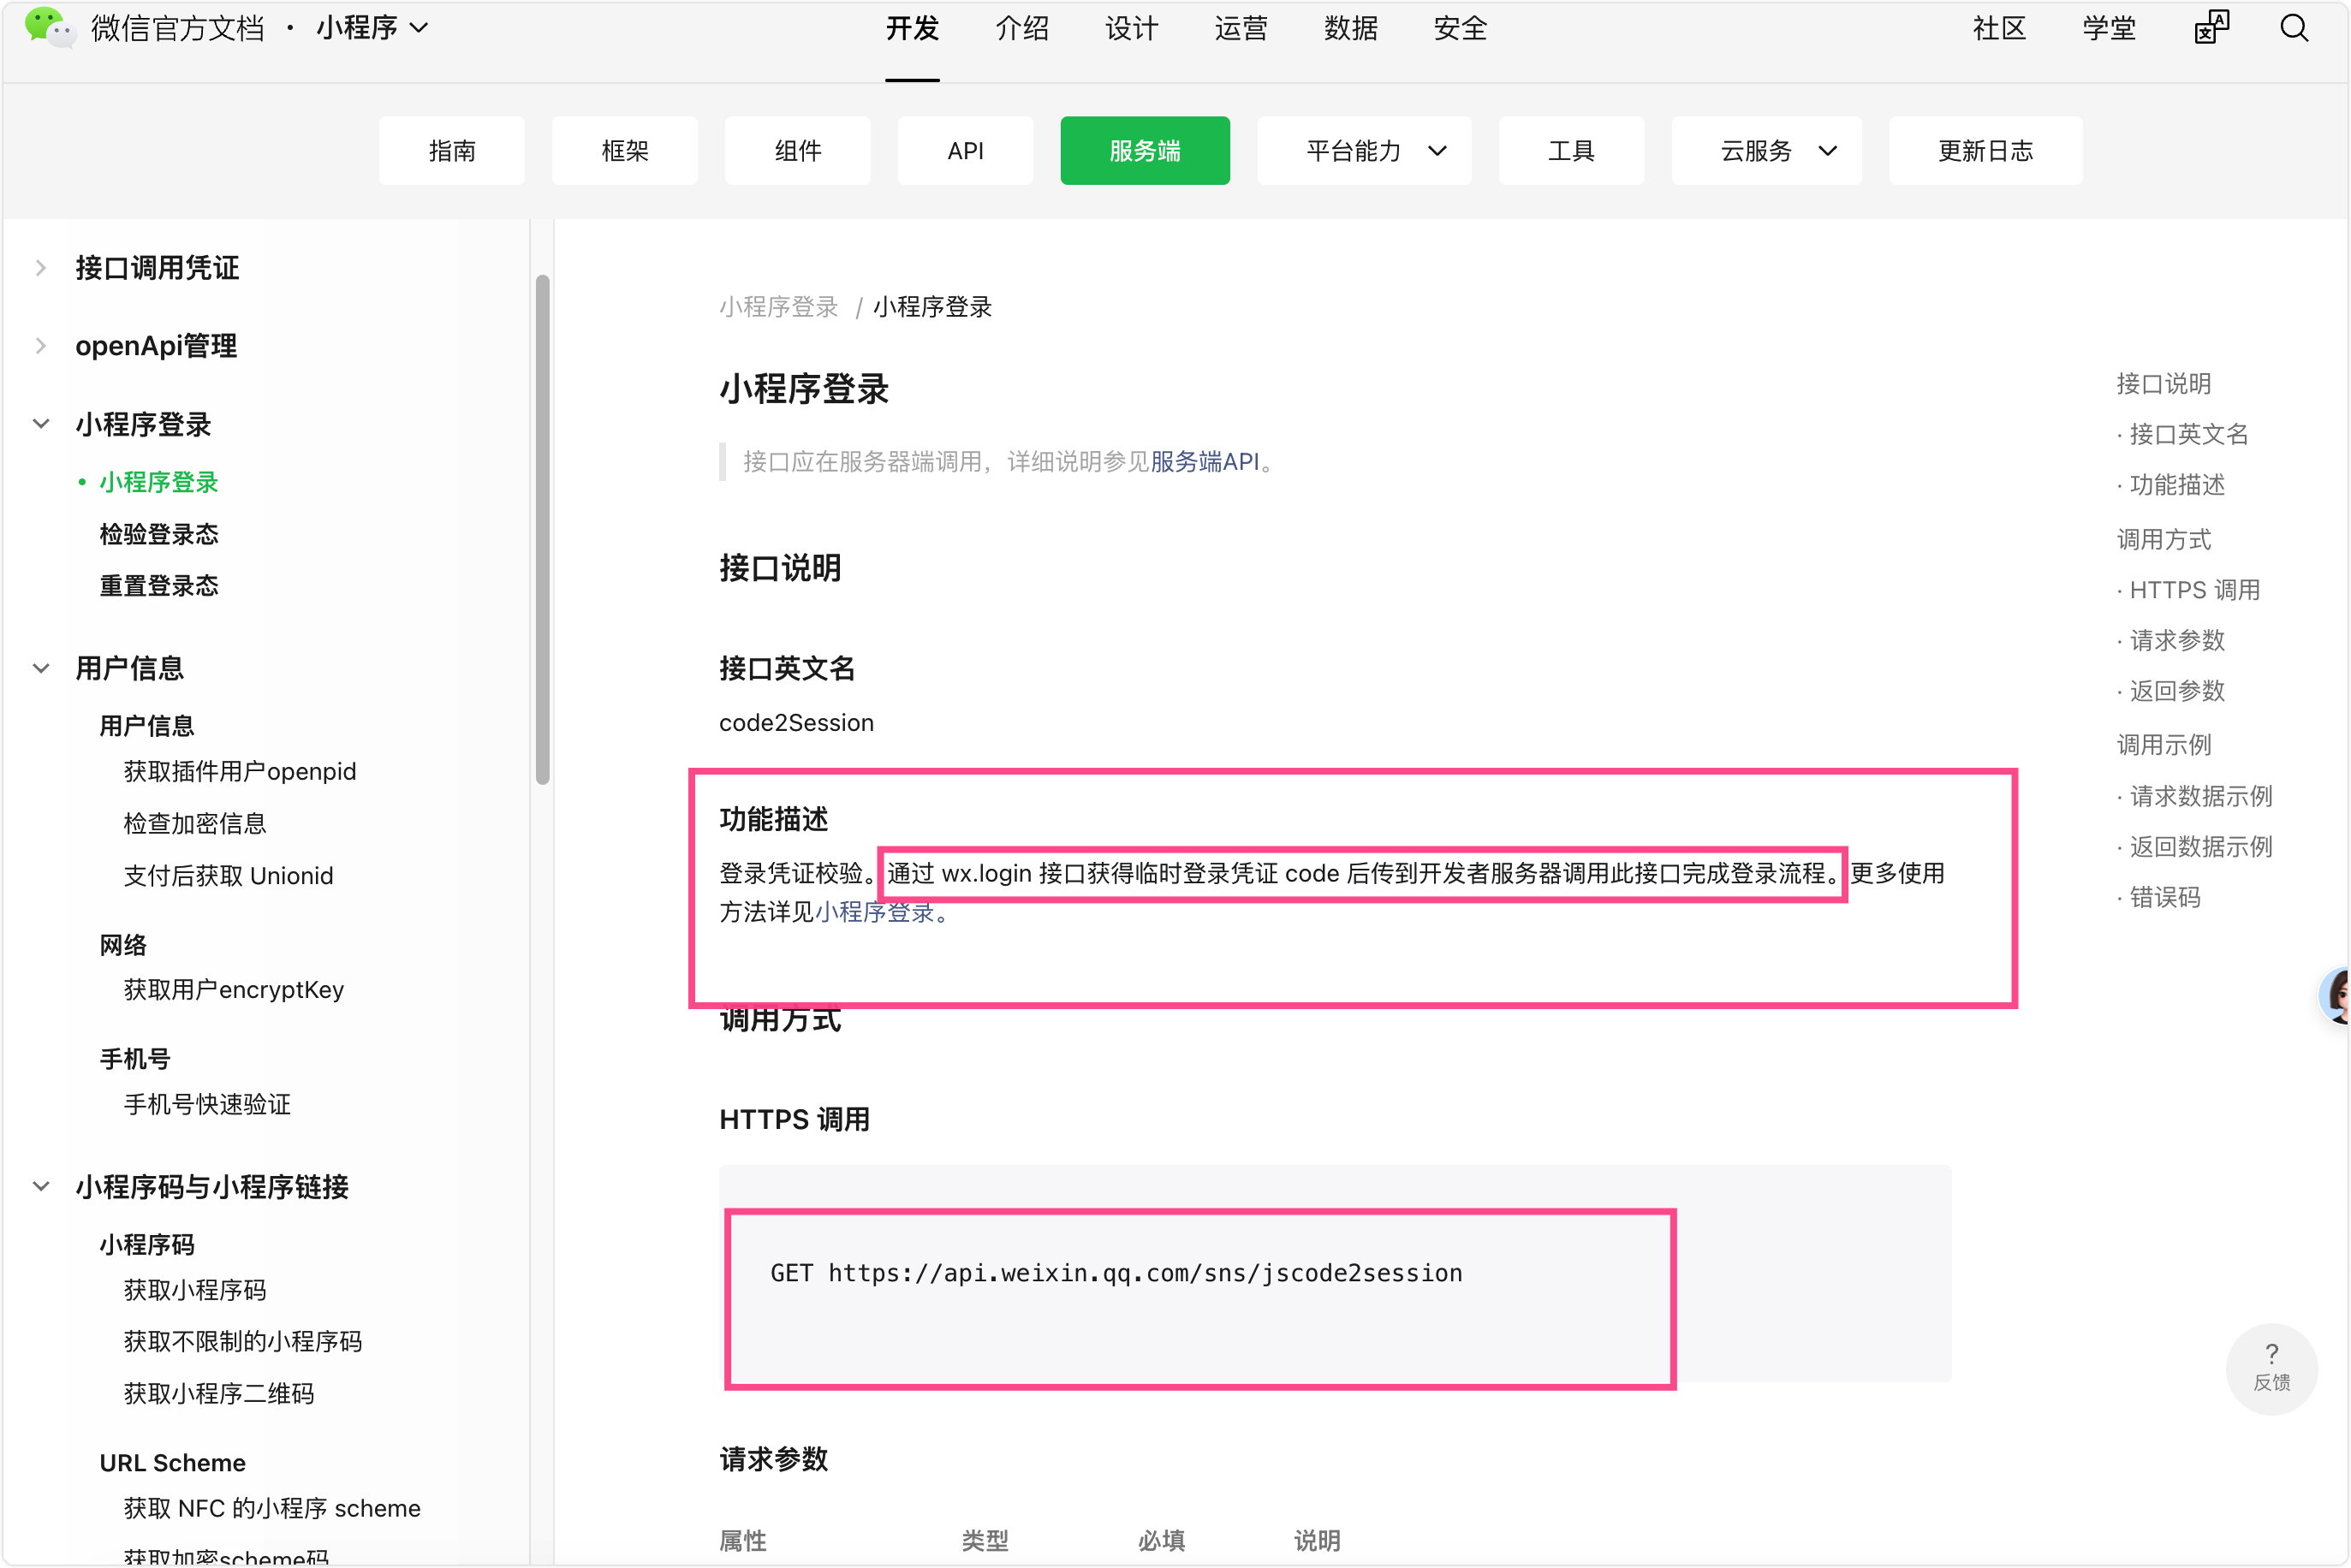Jump to 错误码 in page outline
The height and width of the screenshot is (1568, 2351).
[x=2164, y=897]
